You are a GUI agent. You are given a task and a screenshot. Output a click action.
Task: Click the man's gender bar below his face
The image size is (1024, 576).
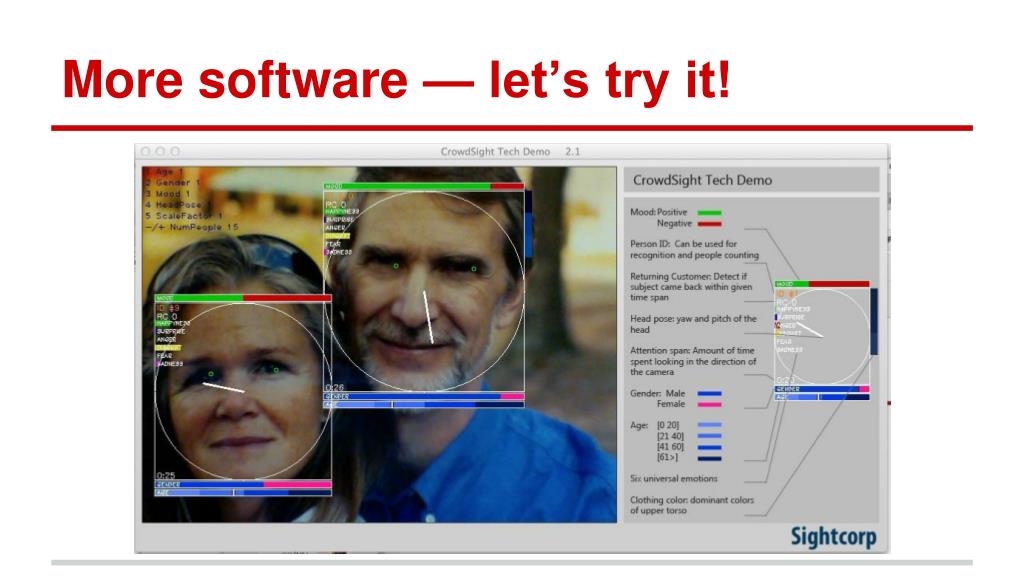pyautogui.click(x=424, y=396)
